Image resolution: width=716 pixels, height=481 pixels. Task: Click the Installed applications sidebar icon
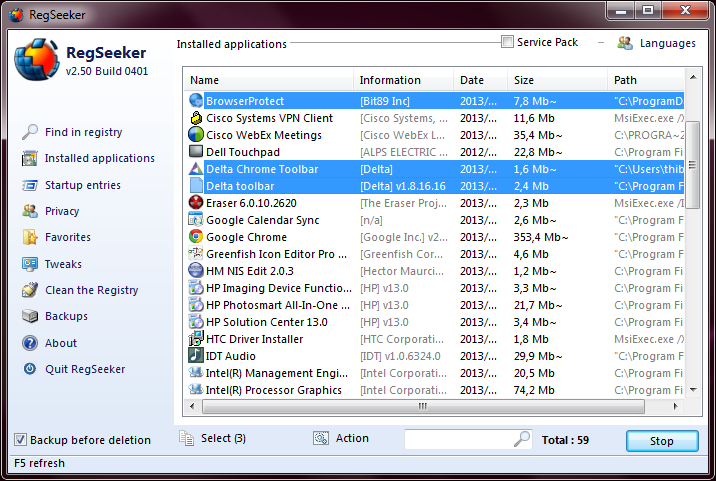pos(30,159)
